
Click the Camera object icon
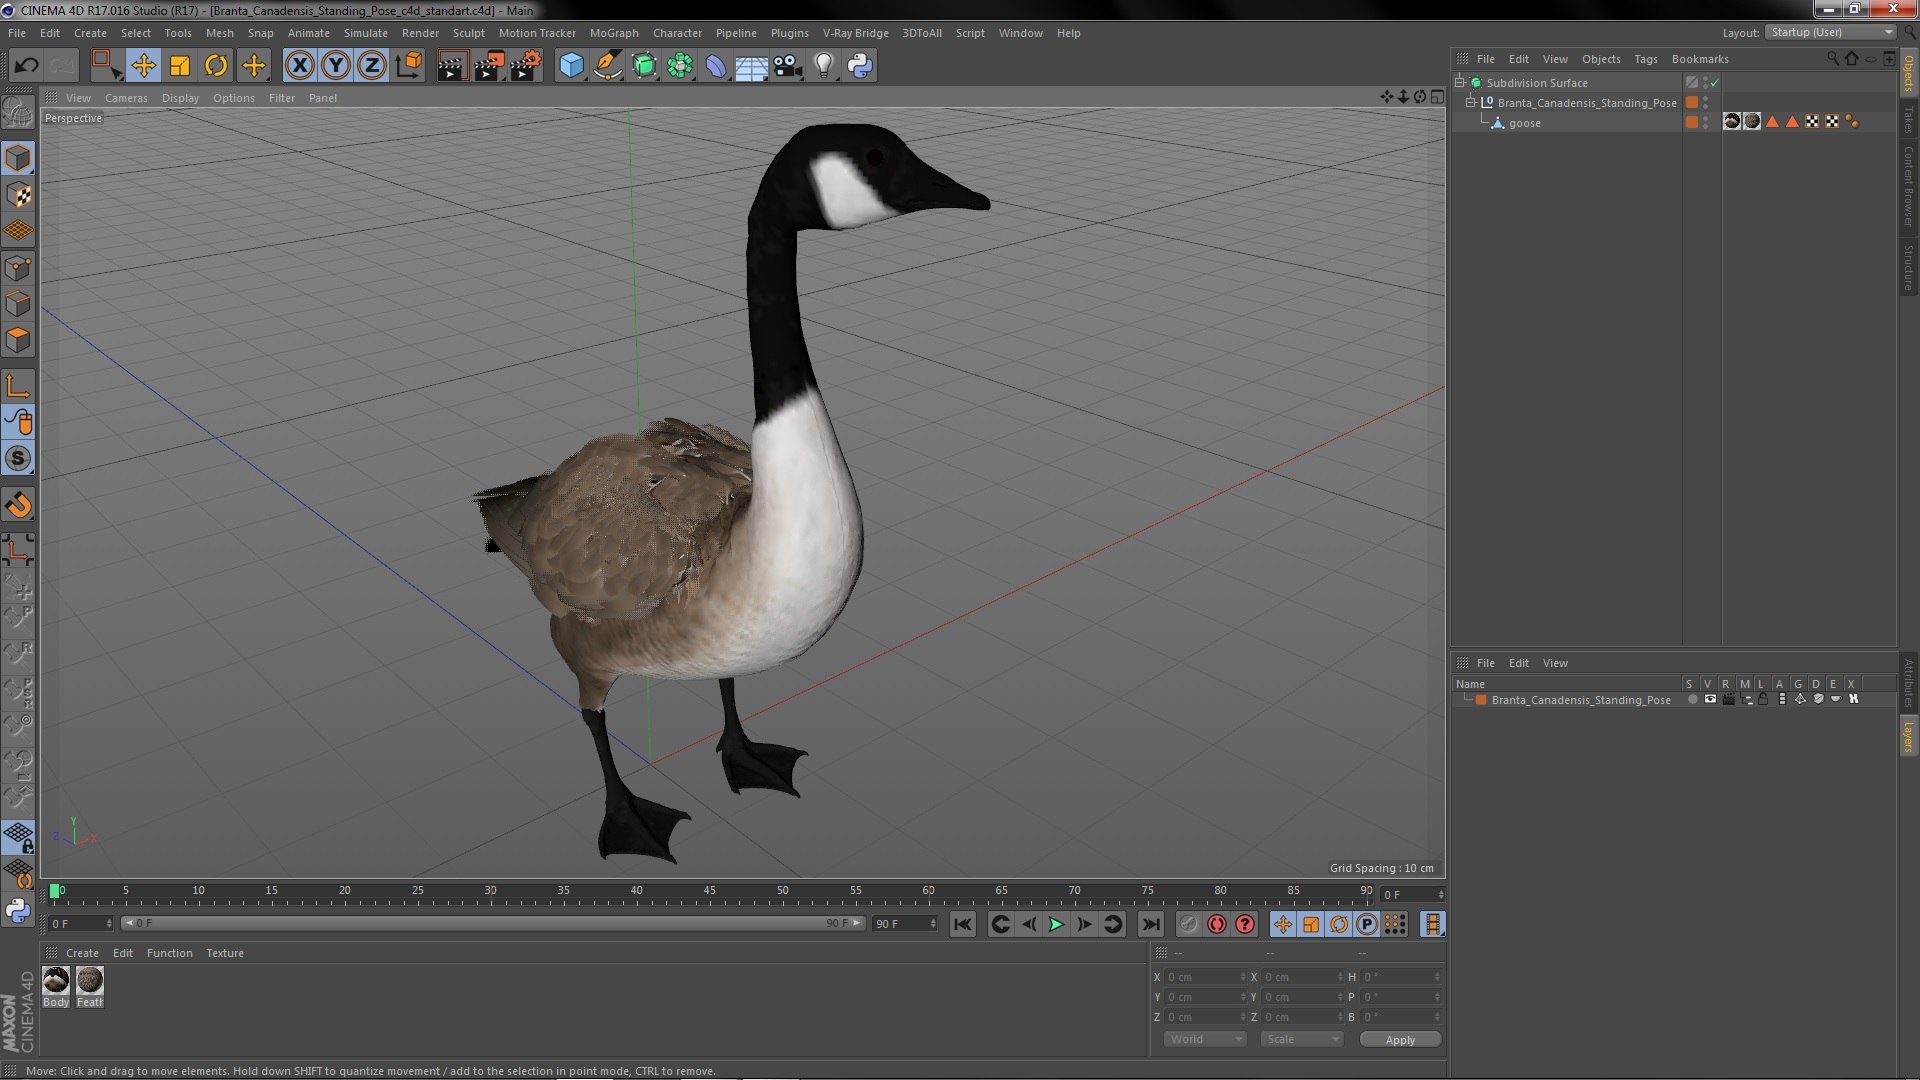788,66
